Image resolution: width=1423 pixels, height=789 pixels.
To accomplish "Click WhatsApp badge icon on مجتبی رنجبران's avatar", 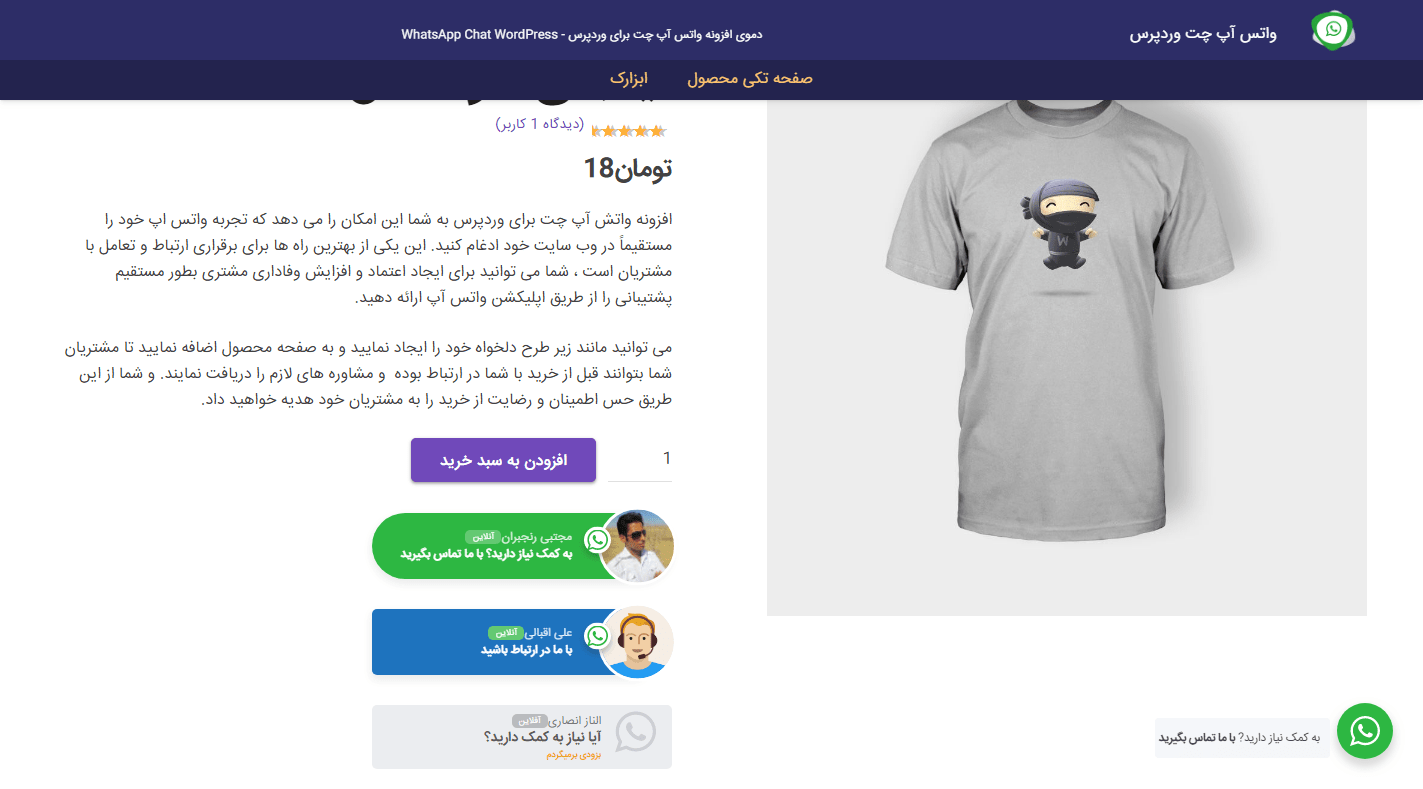I will pyautogui.click(x=597, y=540).
